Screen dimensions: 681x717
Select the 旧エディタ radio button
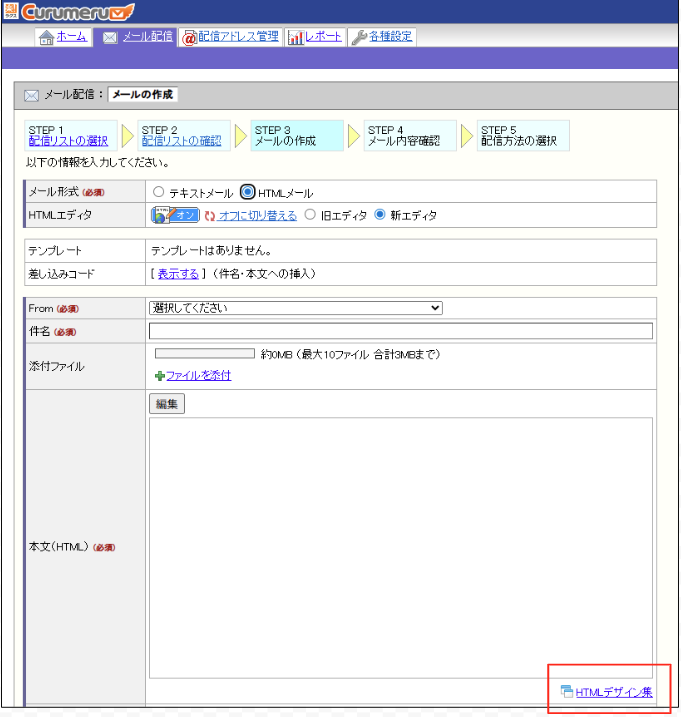click(x=310, y=215)
